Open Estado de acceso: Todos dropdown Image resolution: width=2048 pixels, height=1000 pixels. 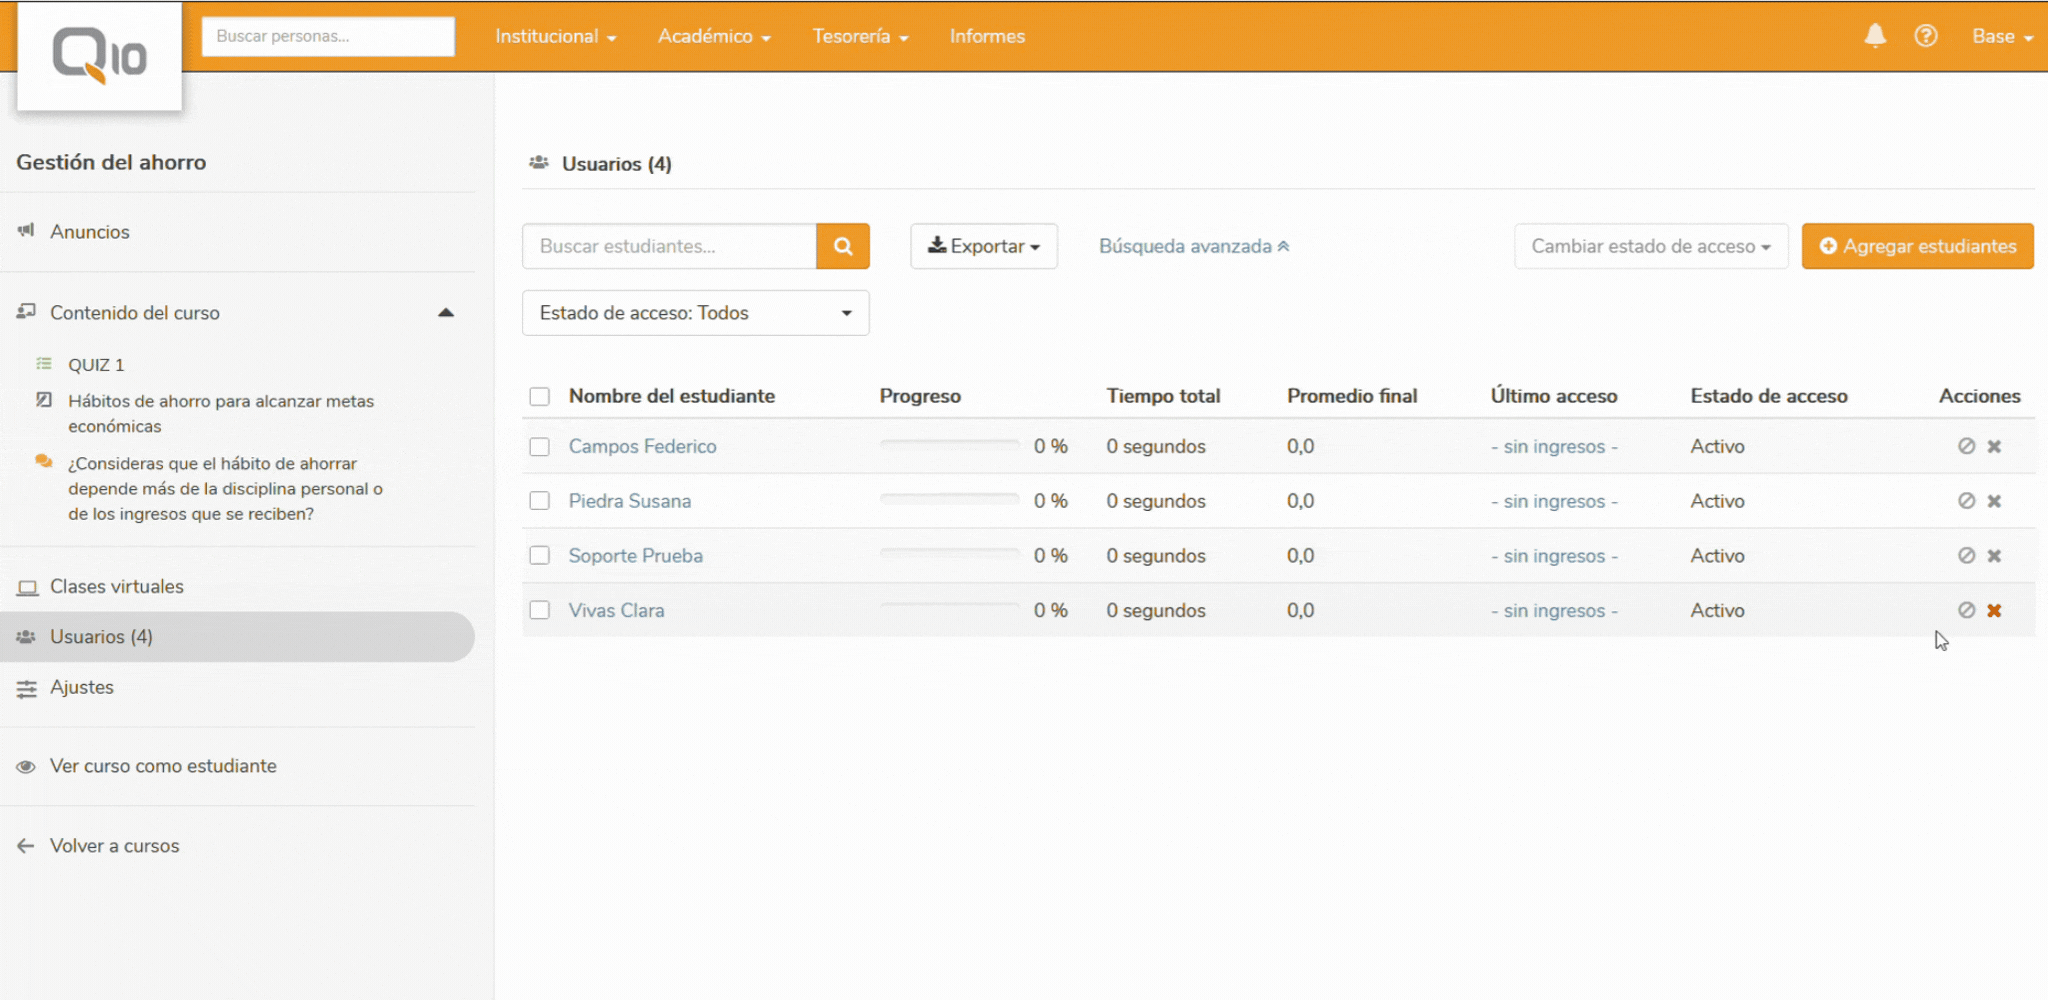pyautogui.click(x=695, y=313)
